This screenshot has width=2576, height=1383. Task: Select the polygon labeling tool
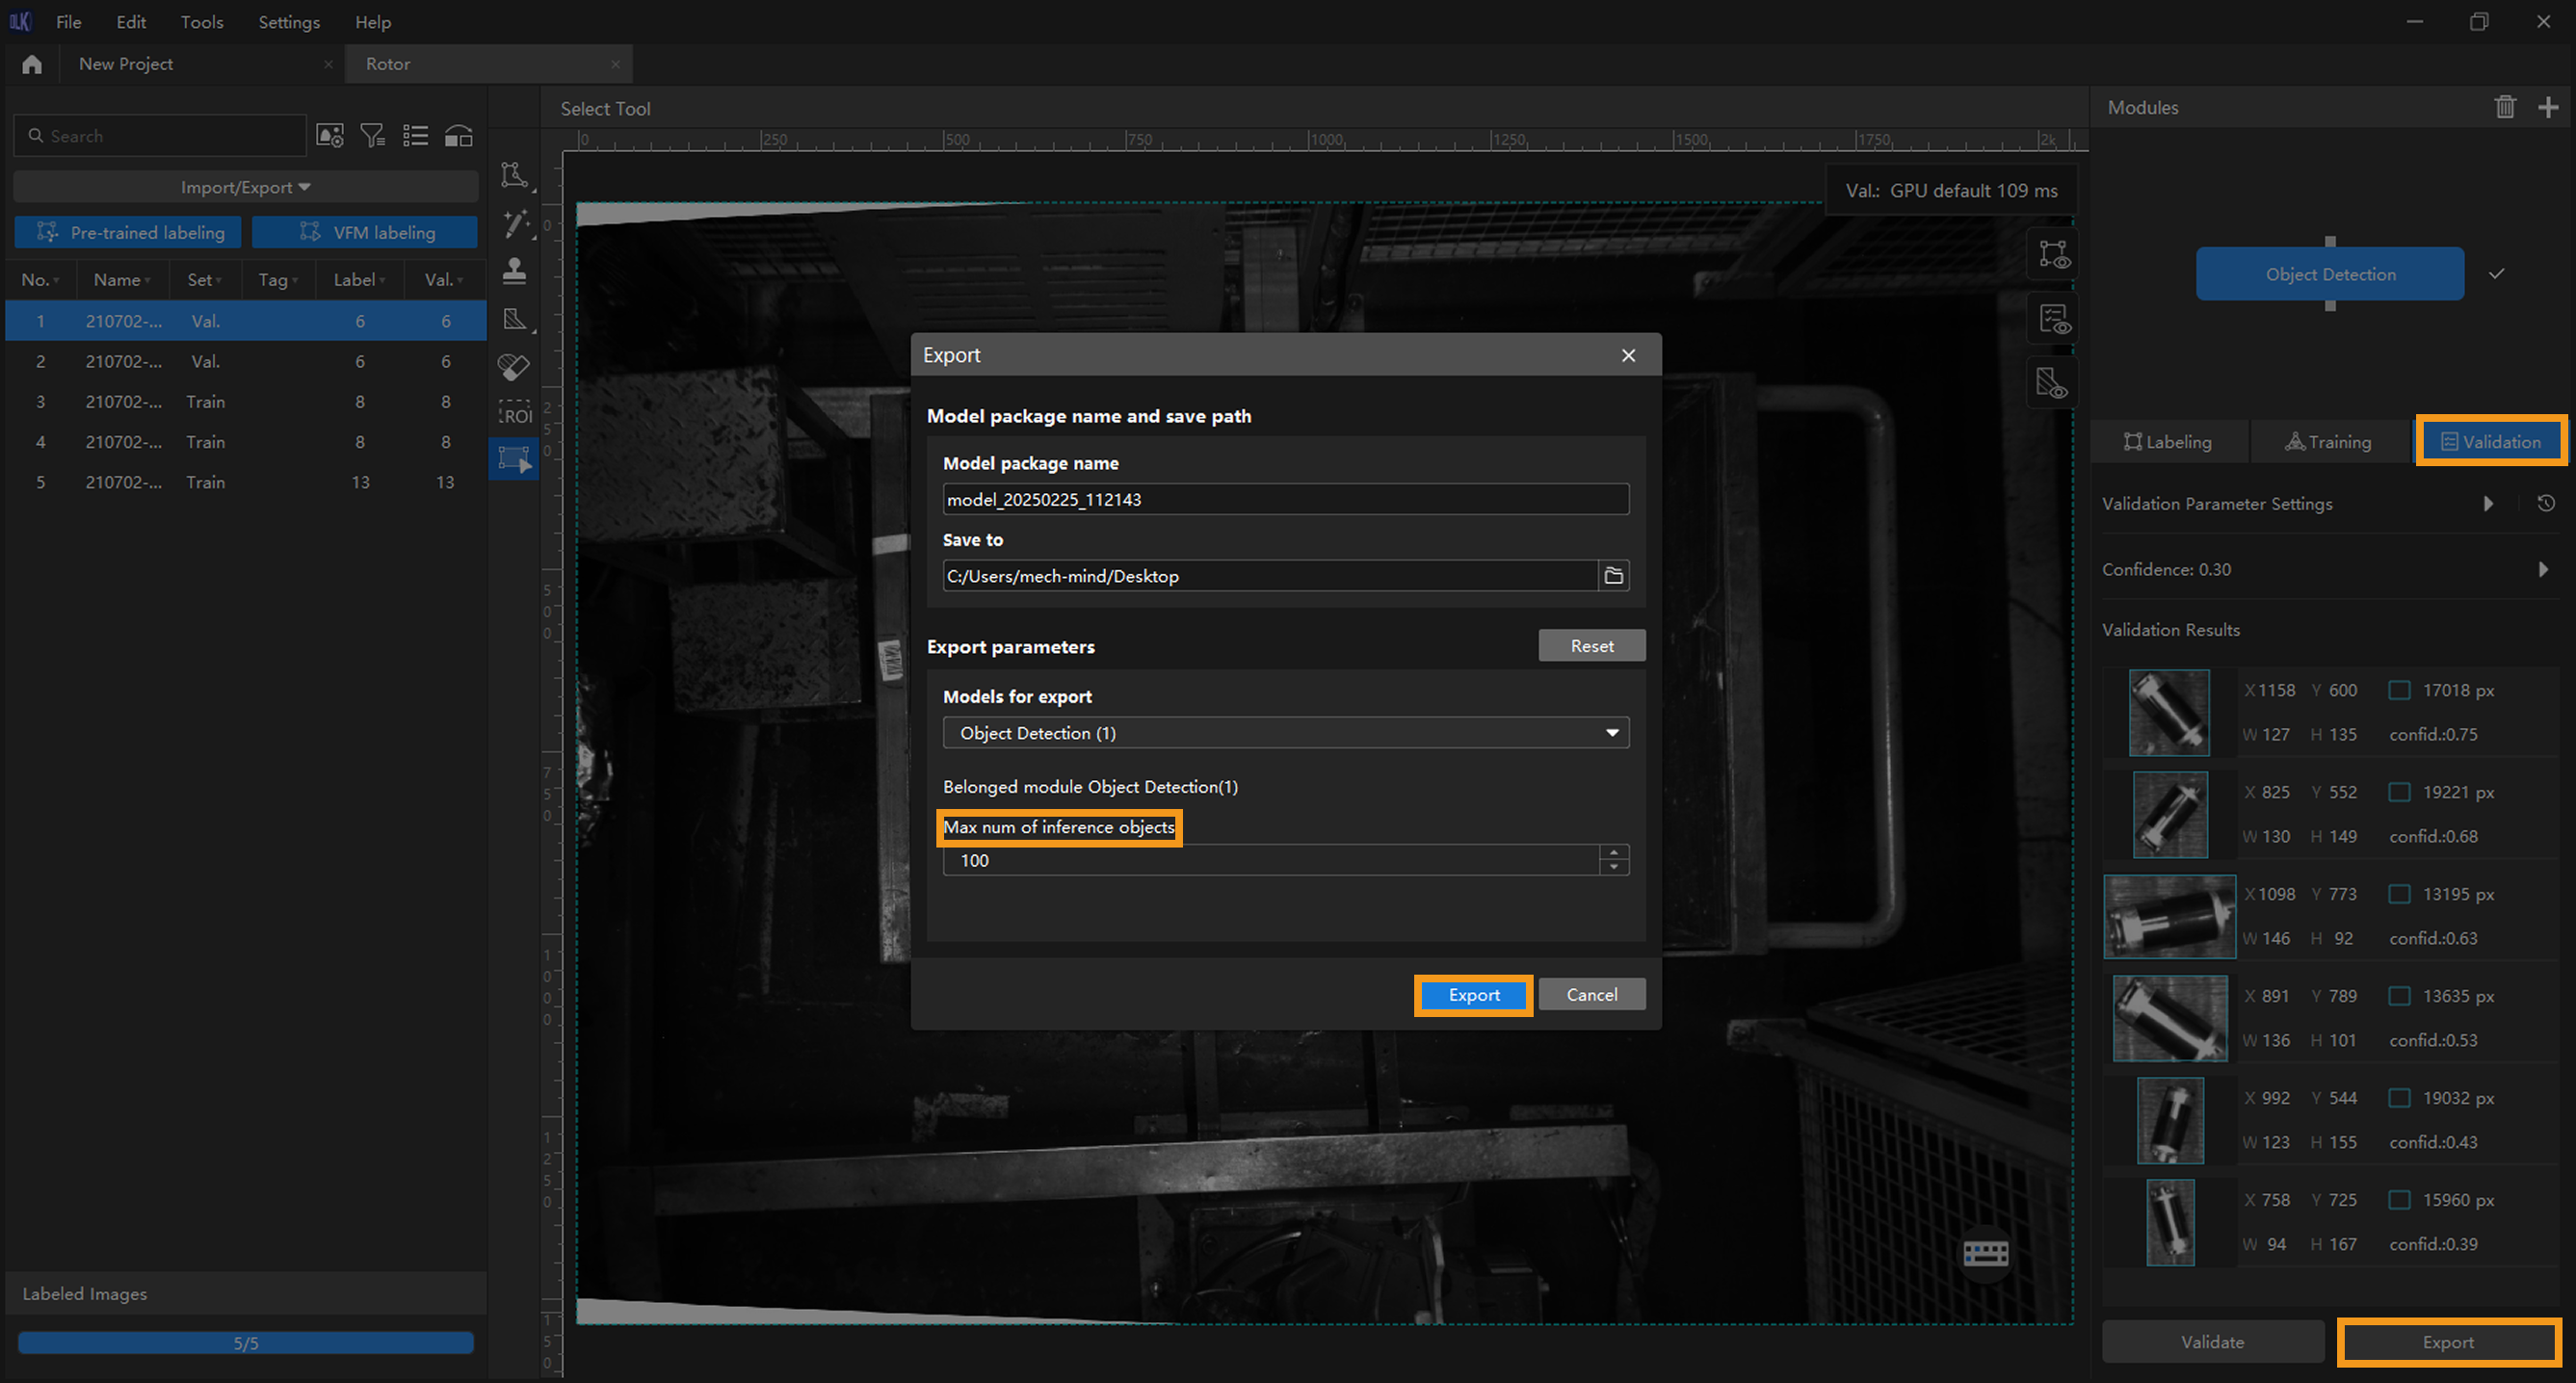coord(515,175)
